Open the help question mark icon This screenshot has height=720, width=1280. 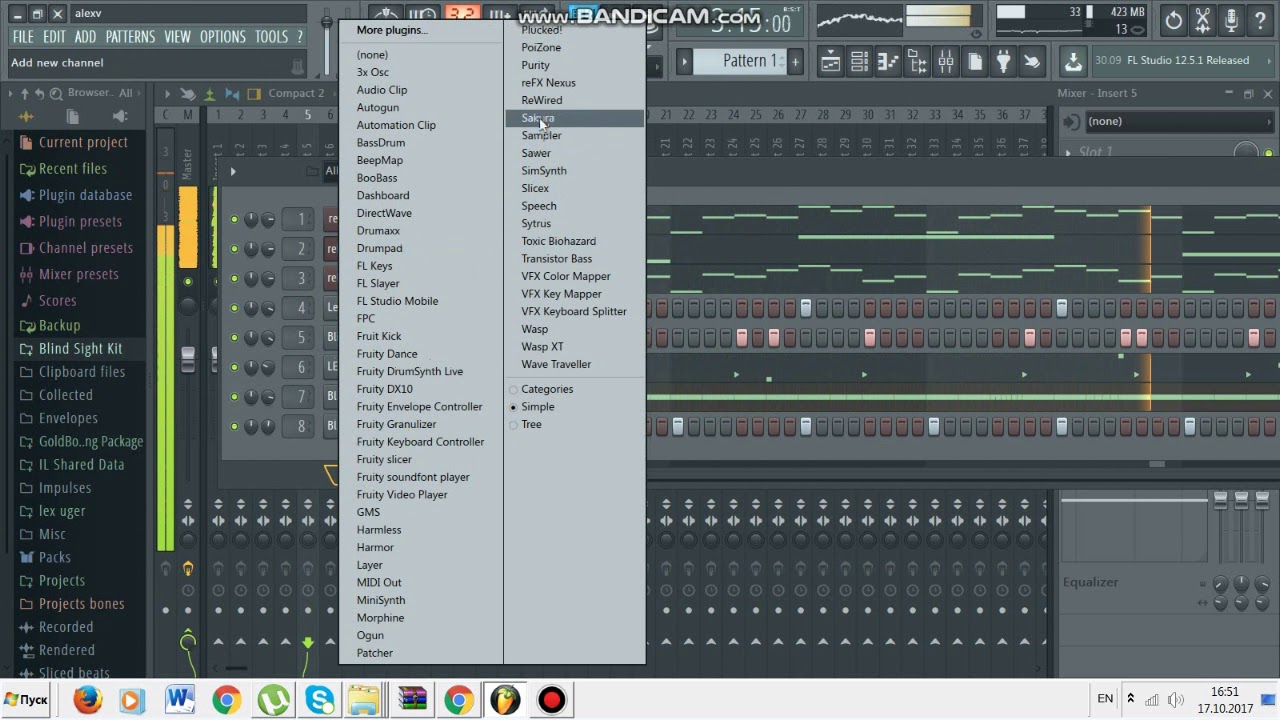(1260, 20)
